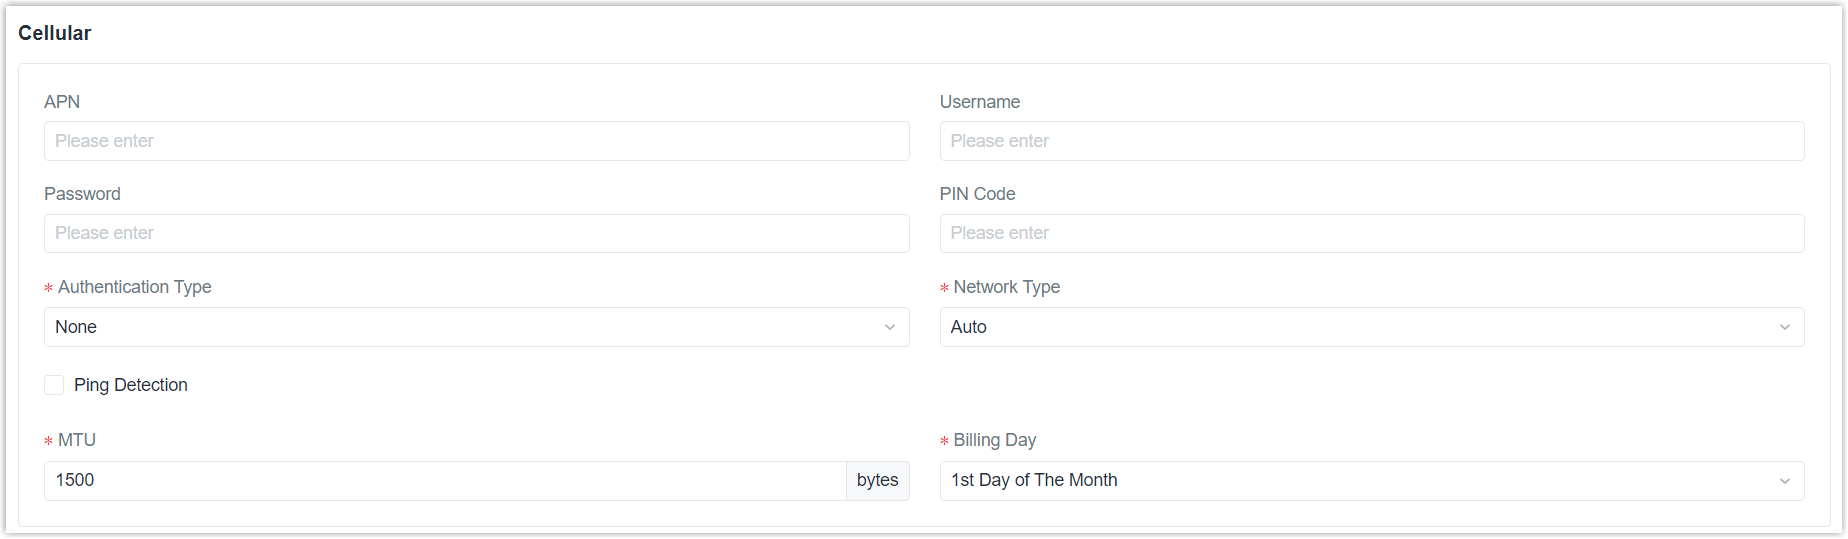Click into the Username text box
Viewport: 1848px width, 539px height.
[1372, 141]
